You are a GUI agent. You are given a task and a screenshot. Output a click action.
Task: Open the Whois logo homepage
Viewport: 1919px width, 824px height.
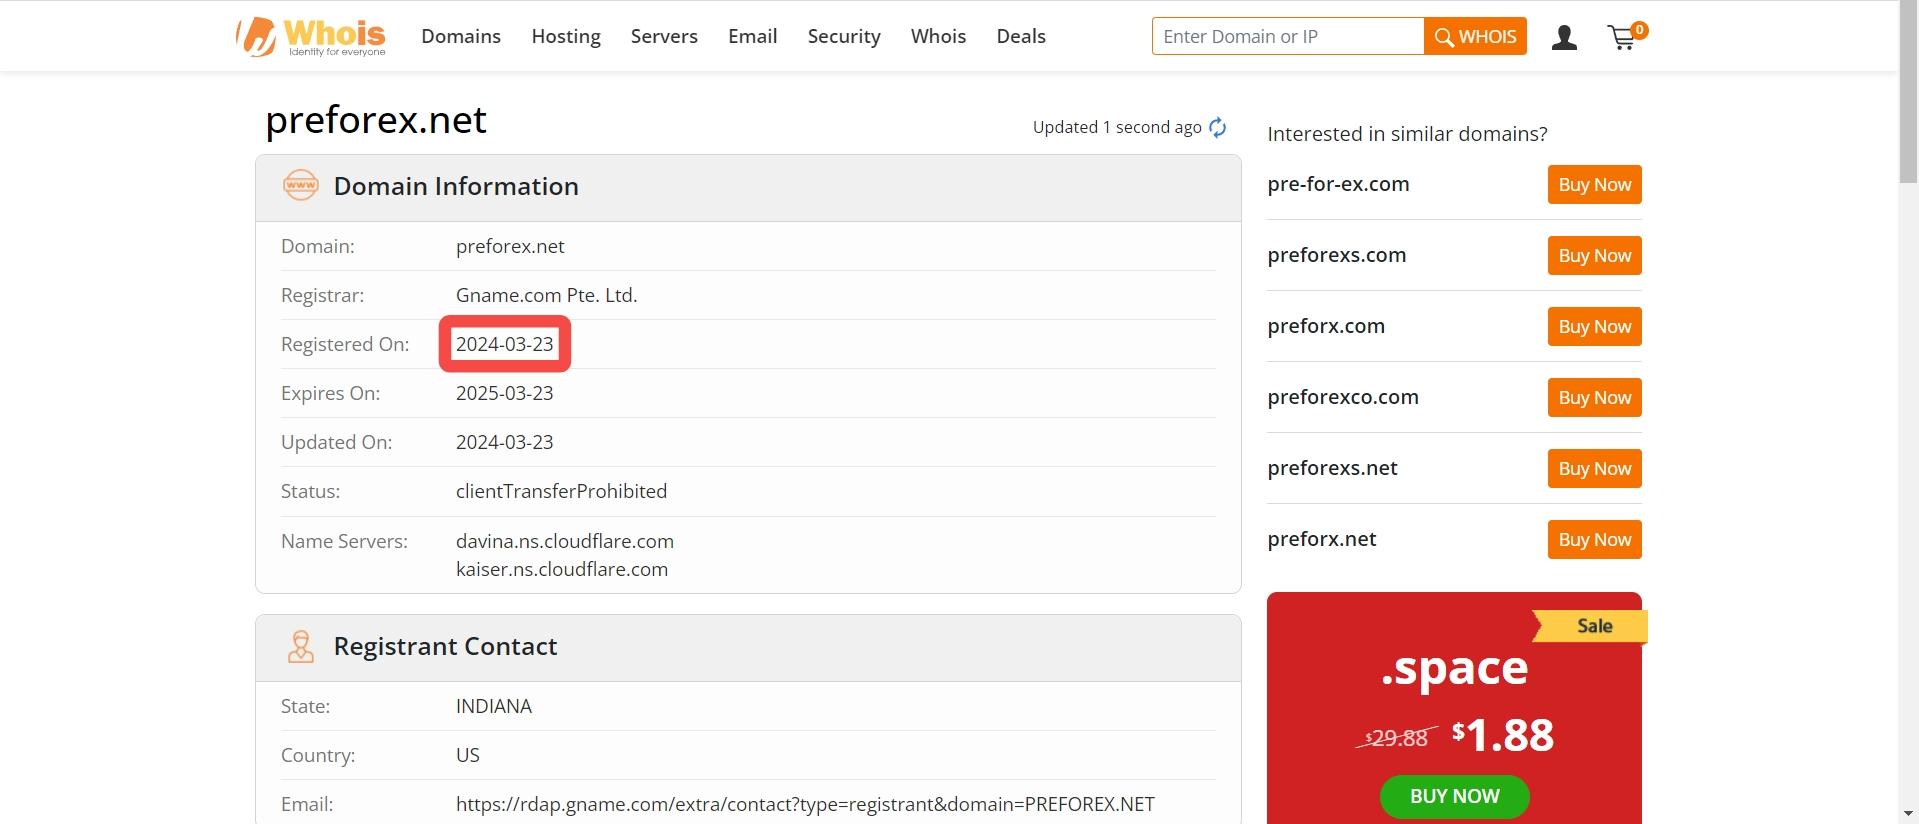311,36
